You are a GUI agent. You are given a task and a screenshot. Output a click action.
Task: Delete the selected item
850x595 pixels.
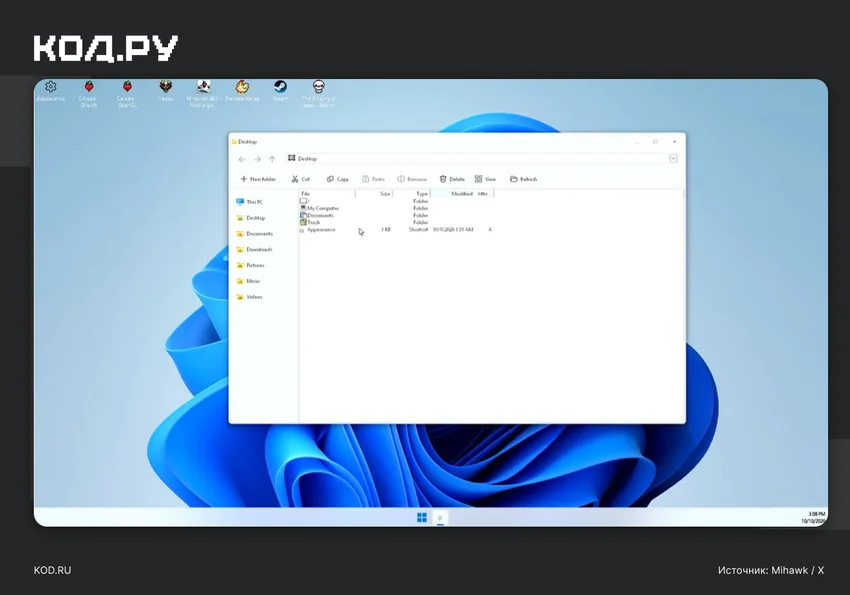452,179
